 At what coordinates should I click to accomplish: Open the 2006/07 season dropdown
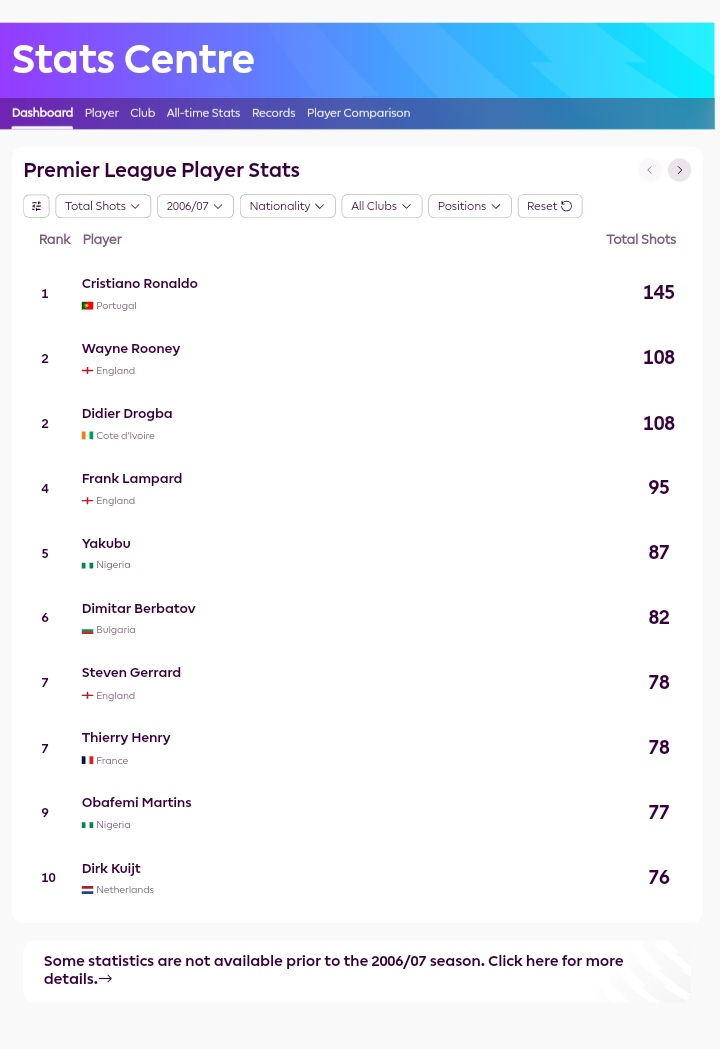(x=195, y=206)
